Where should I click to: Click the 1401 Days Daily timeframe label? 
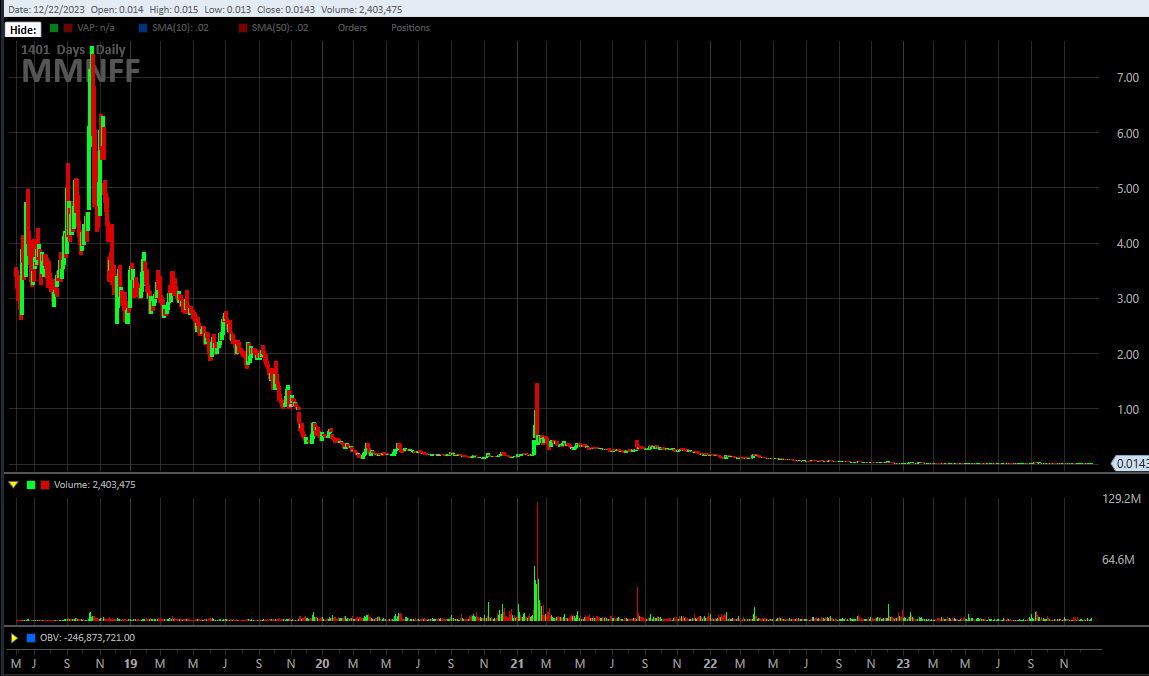[72, 49]
